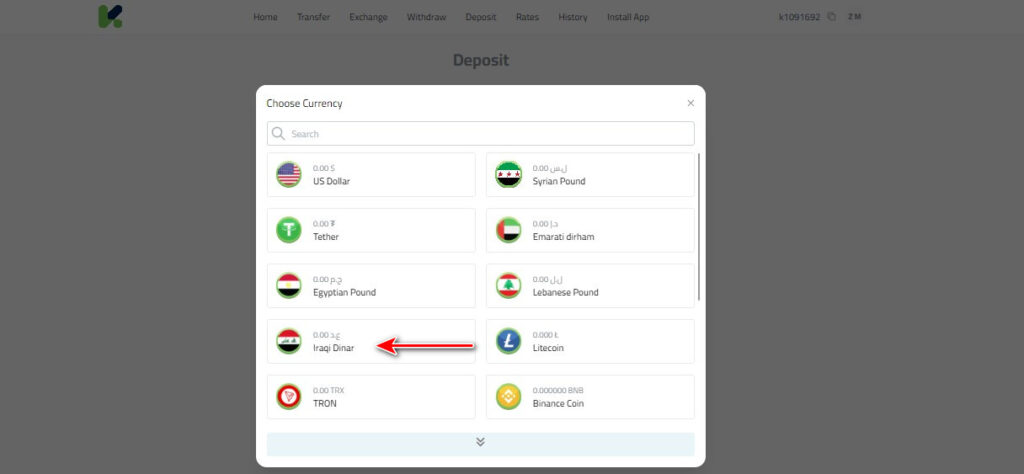Click the search magnifier icon

point(278,133)
